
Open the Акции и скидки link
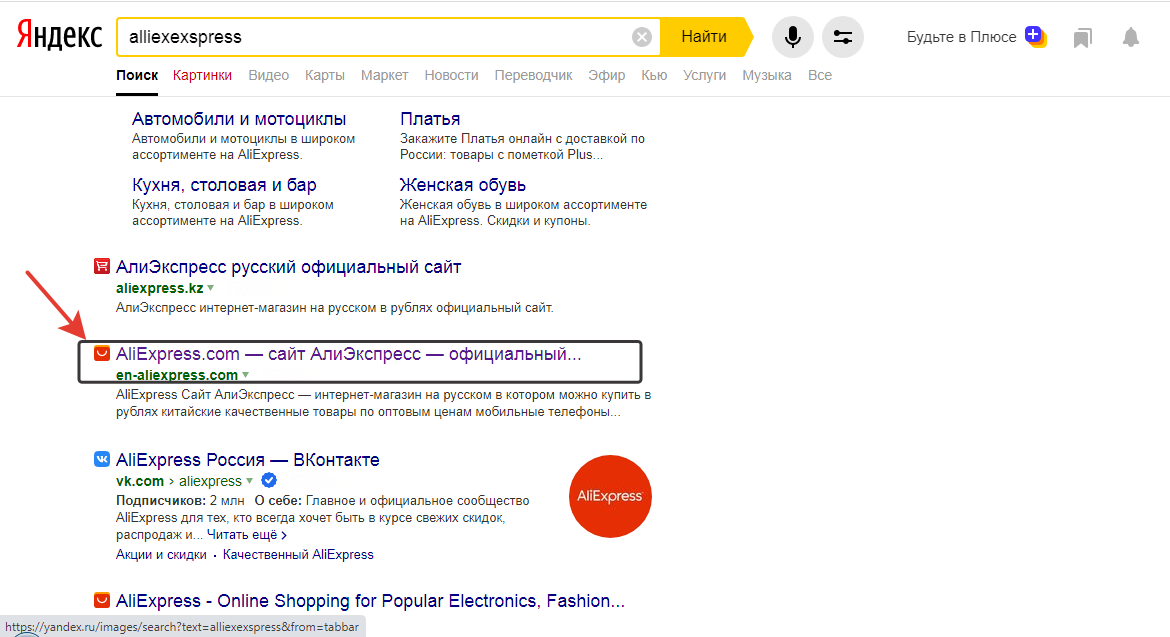tap(161, 554)
